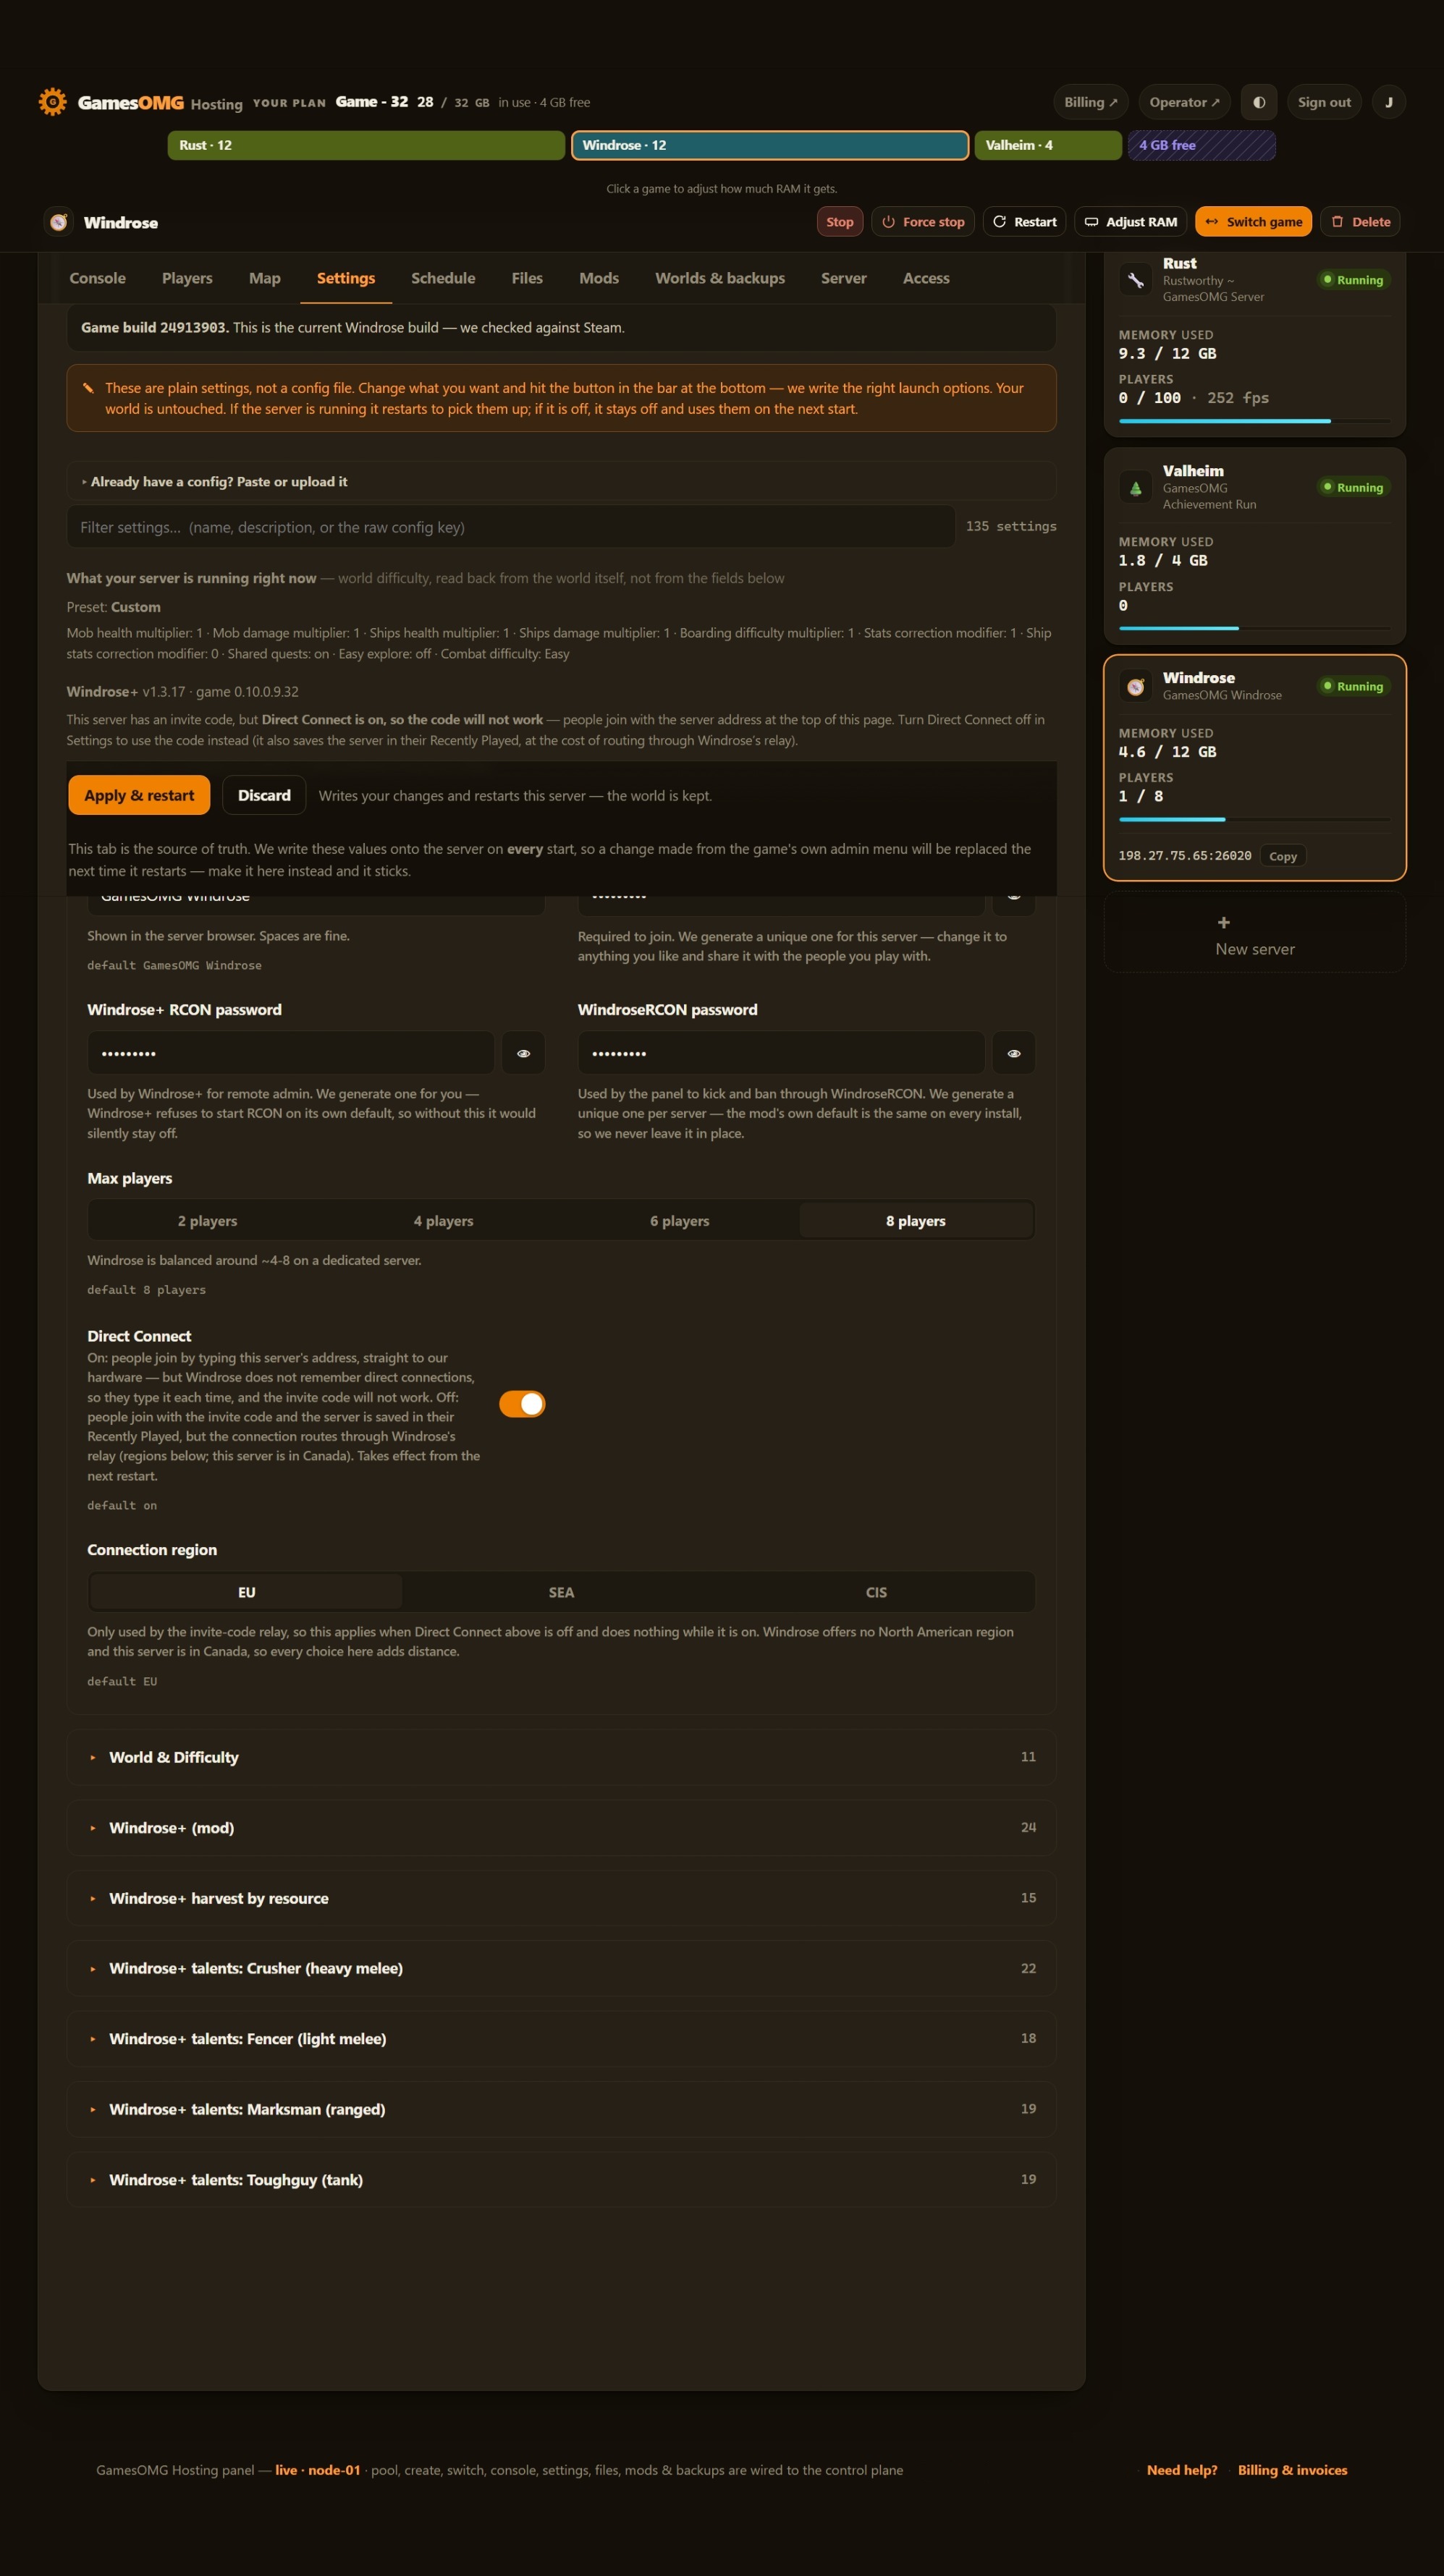Open Worlds & backups tab
1444x2576 pixels.
pos(720,278)
